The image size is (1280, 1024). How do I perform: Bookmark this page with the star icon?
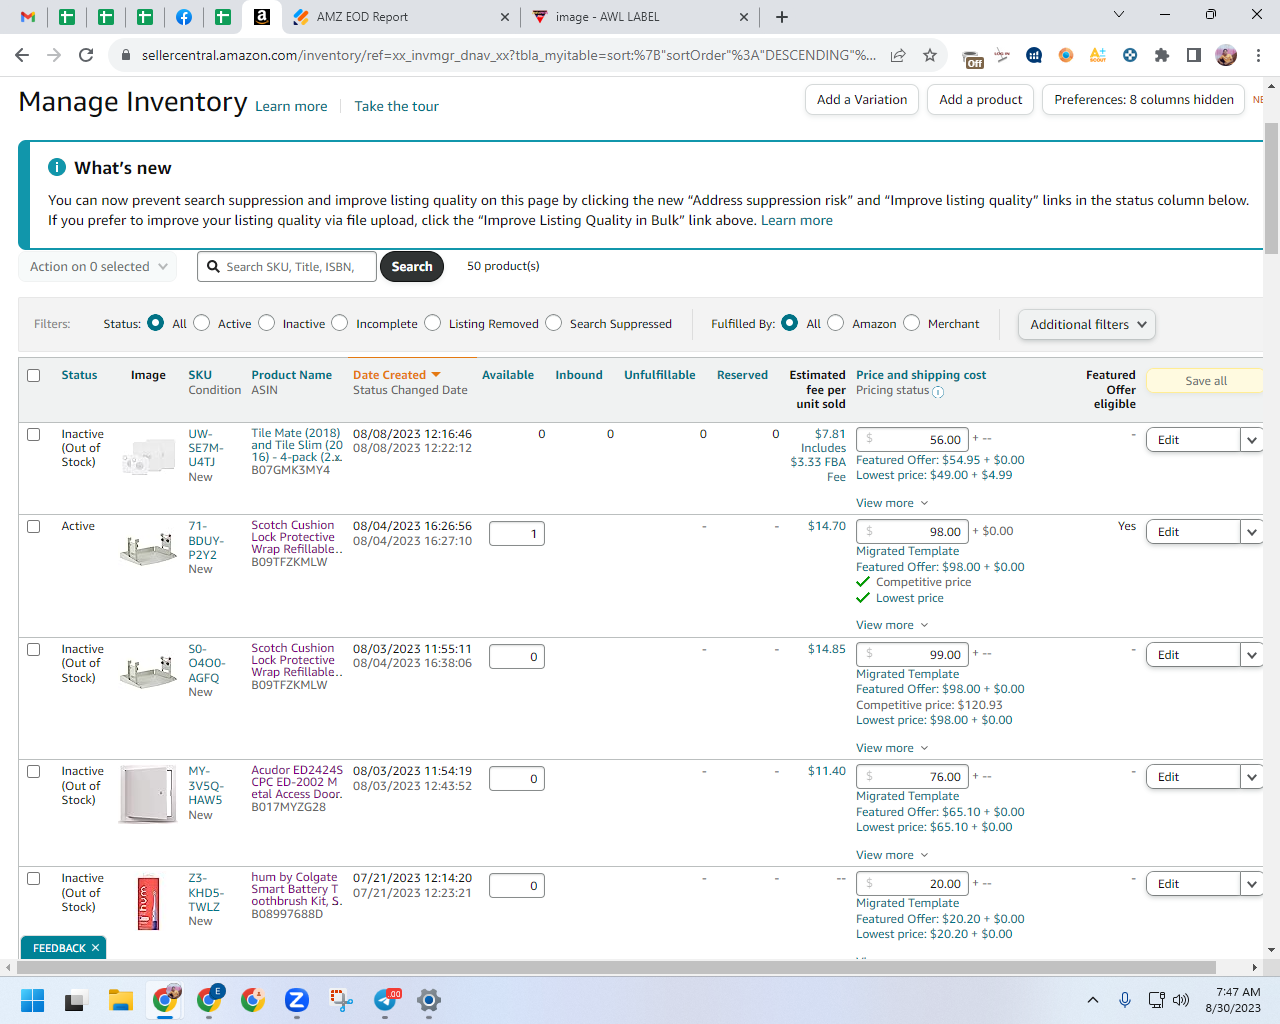click(930, 55)
